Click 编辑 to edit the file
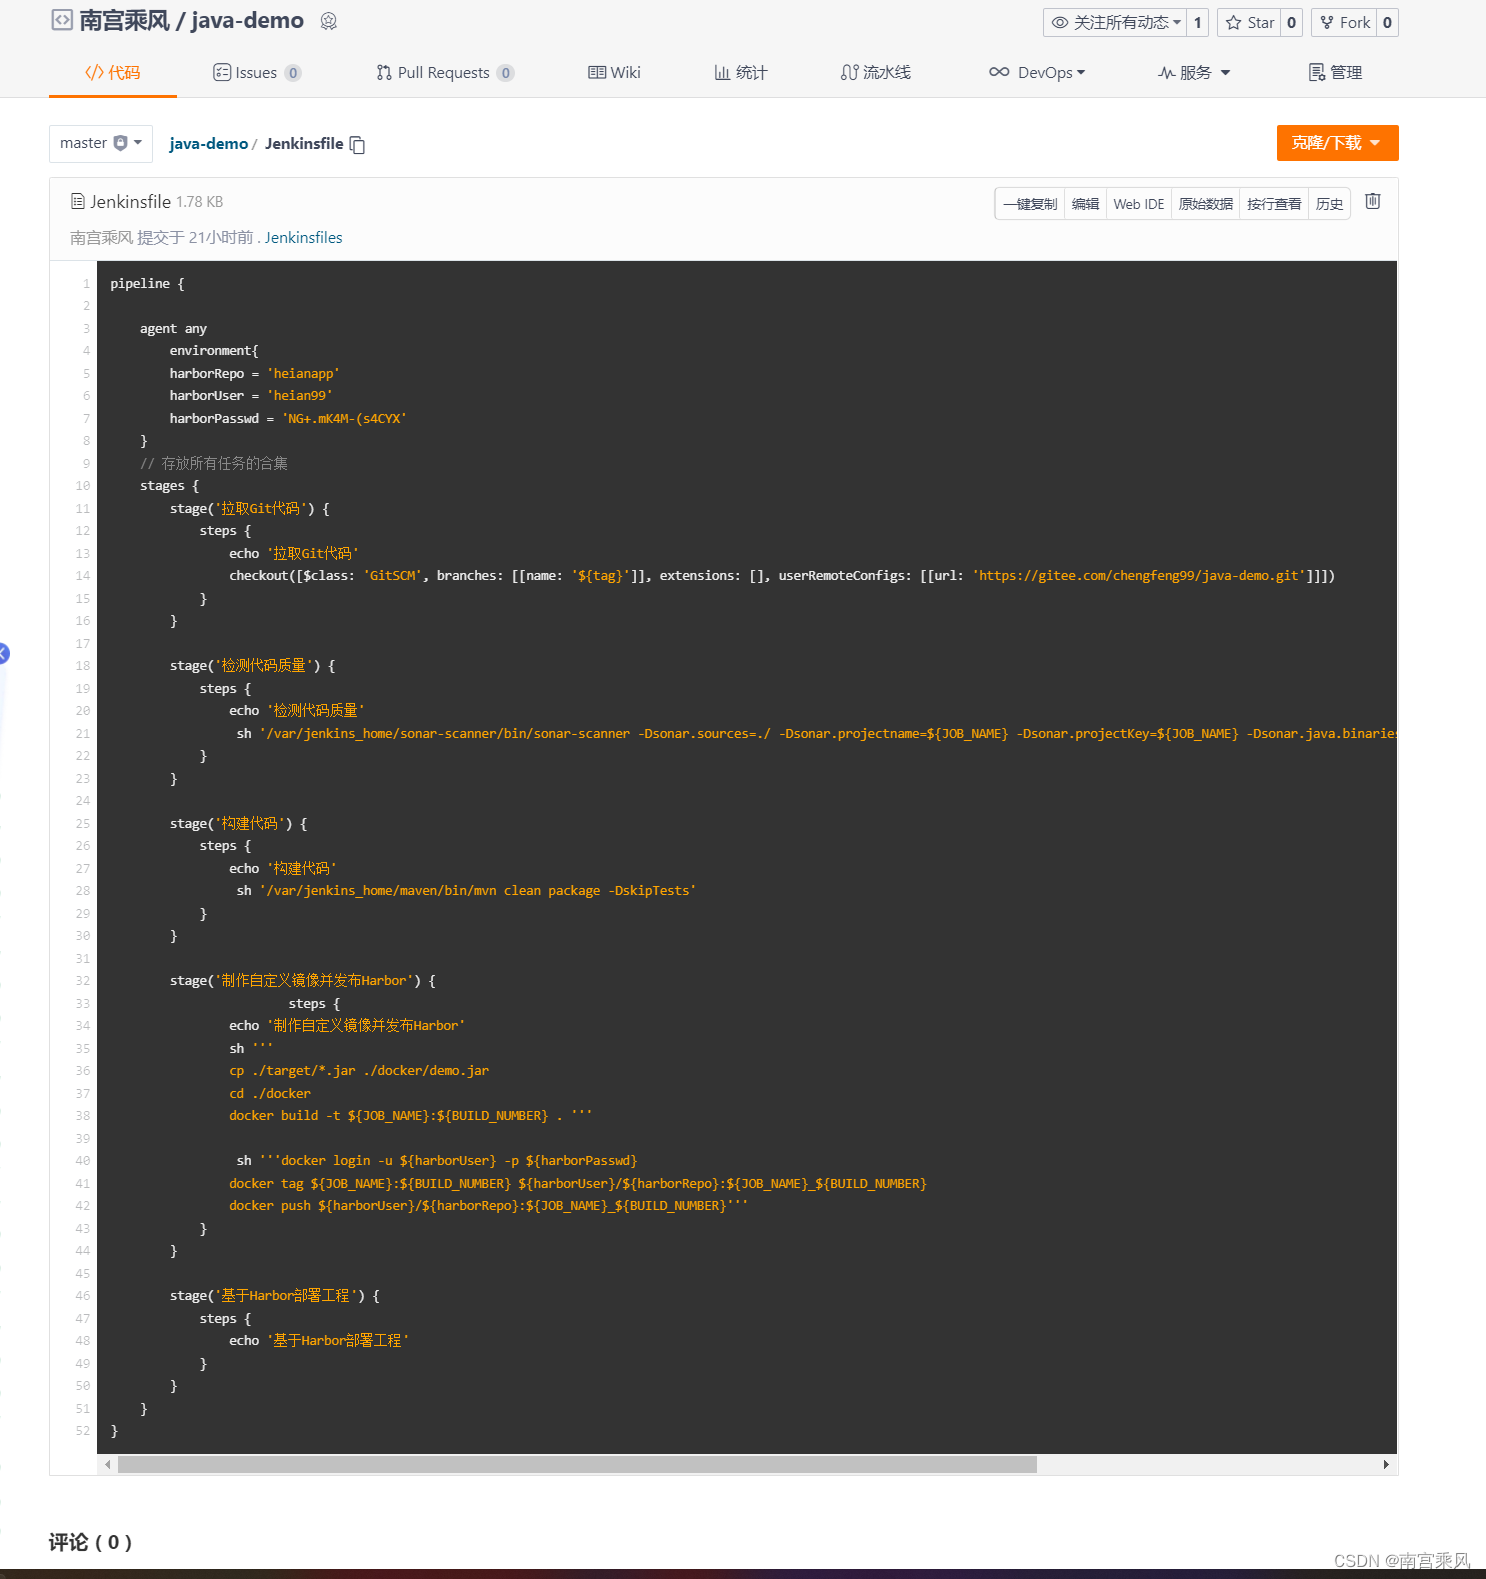 [1085, 204]
